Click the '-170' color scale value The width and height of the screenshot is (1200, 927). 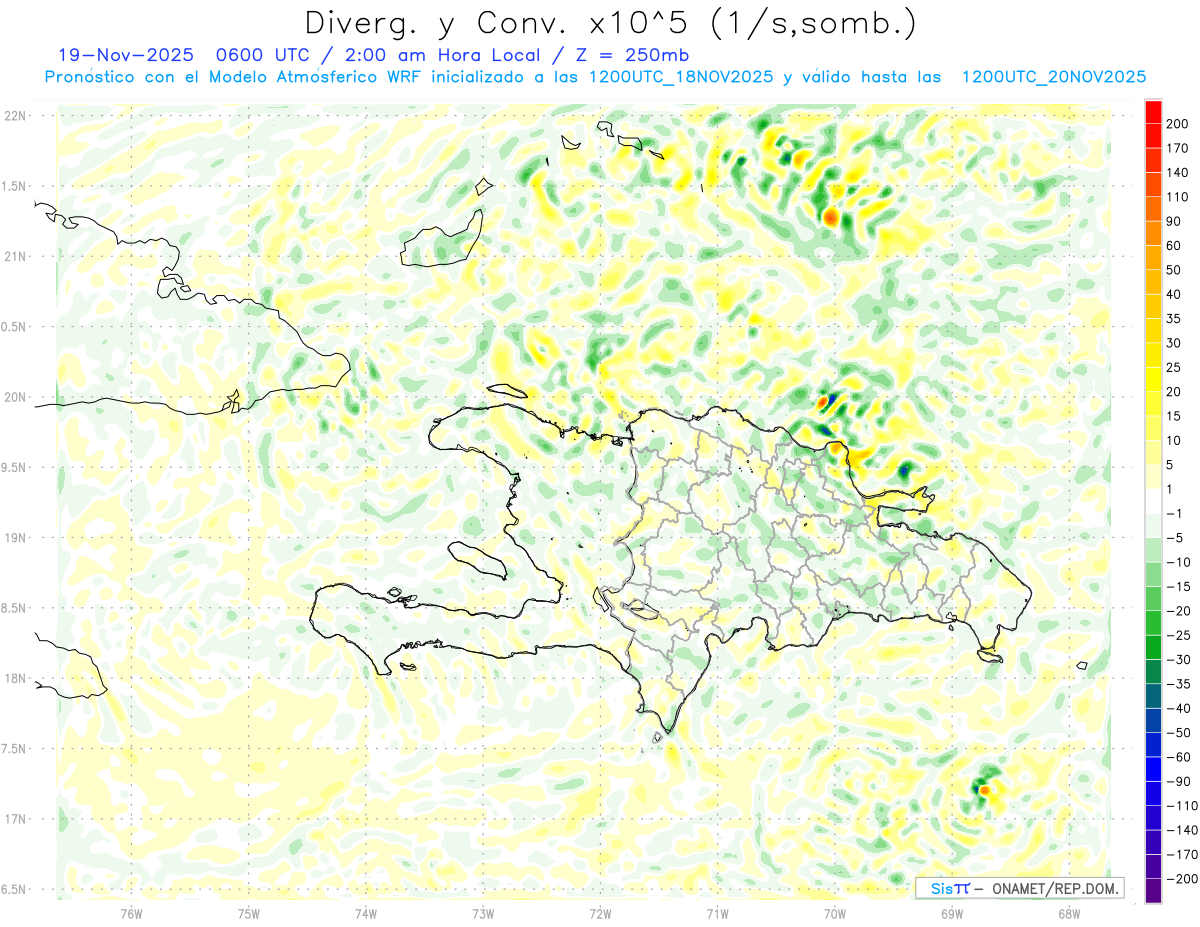point(1183,855)
